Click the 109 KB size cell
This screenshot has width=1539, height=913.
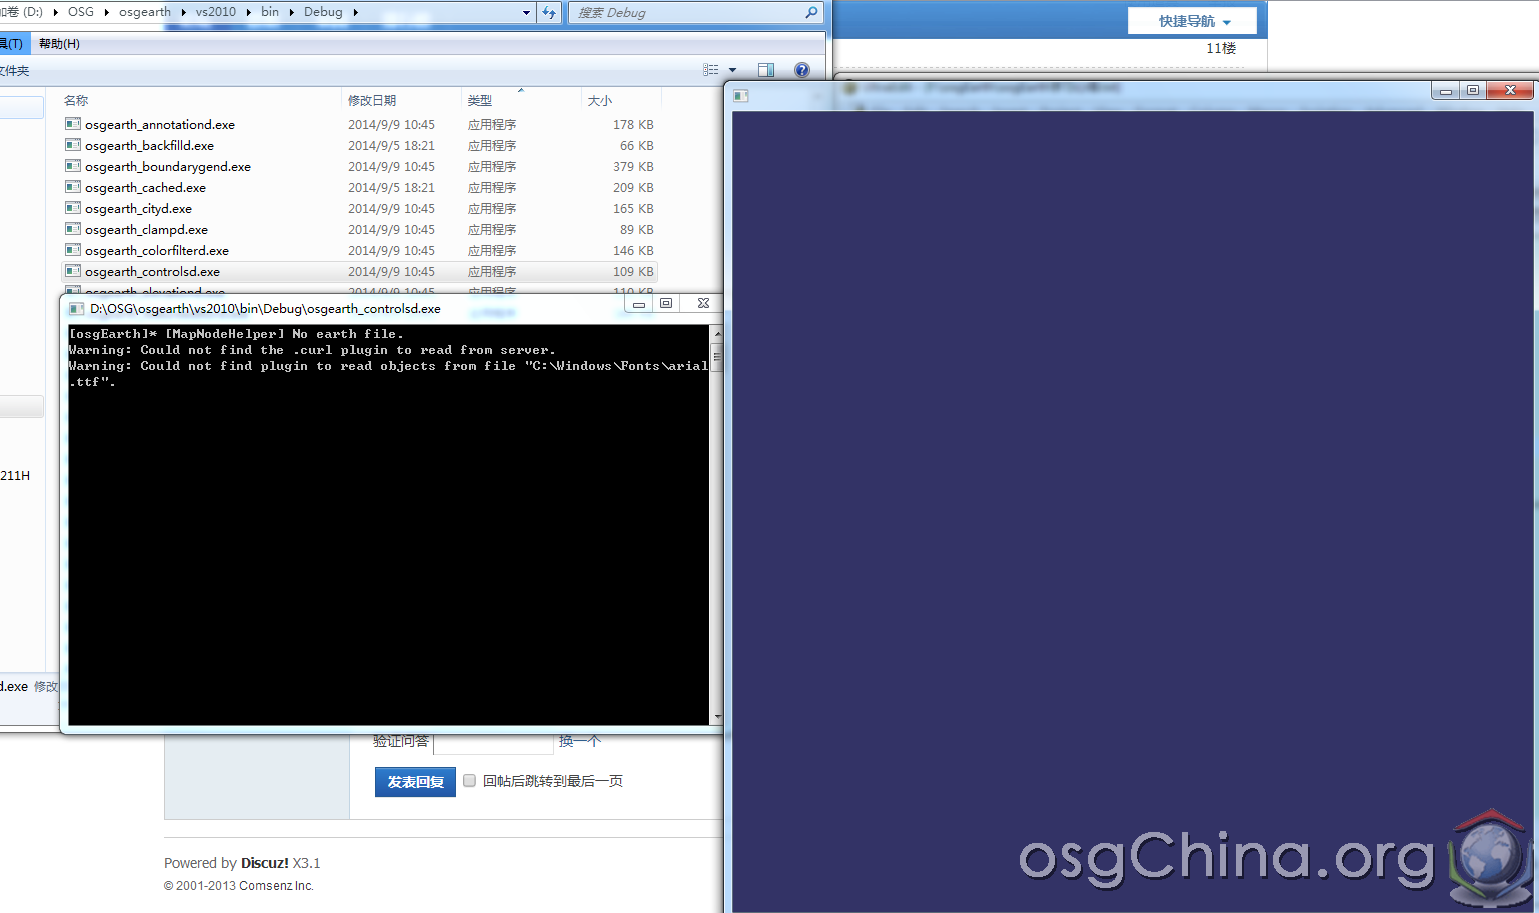pos(633,271)
